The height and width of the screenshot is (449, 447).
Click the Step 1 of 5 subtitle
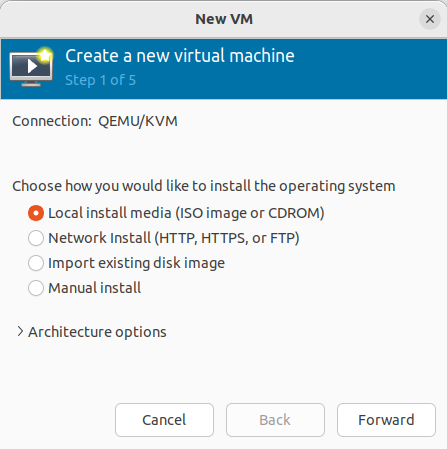point(100,80)
